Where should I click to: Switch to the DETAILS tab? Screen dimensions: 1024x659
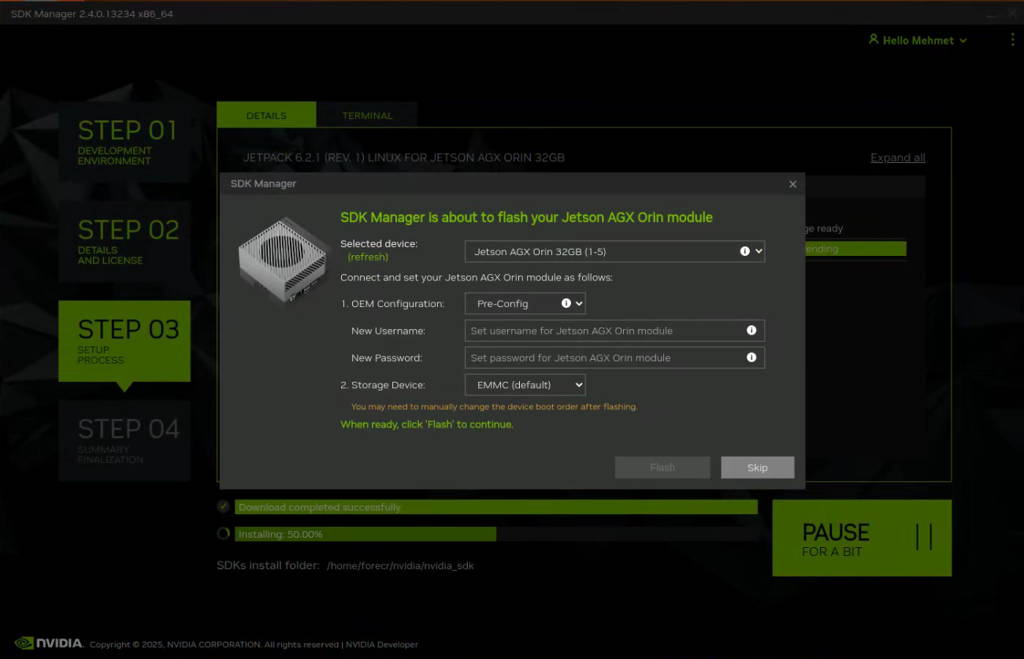click(x=266, y=115)
